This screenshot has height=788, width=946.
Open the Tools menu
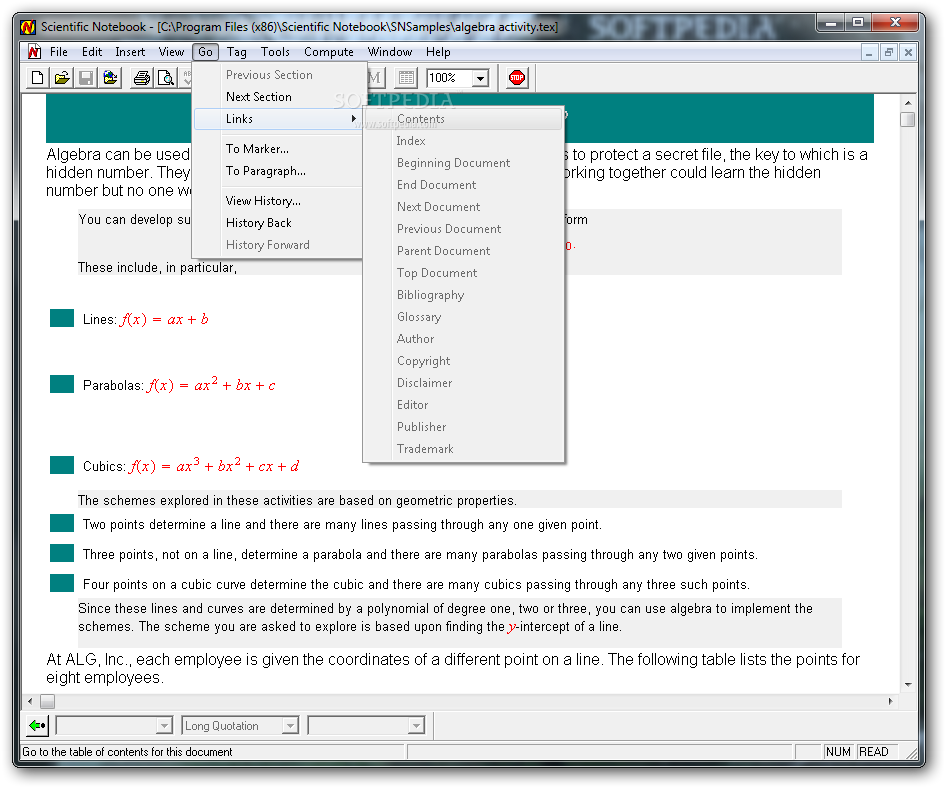pos(275,52)
